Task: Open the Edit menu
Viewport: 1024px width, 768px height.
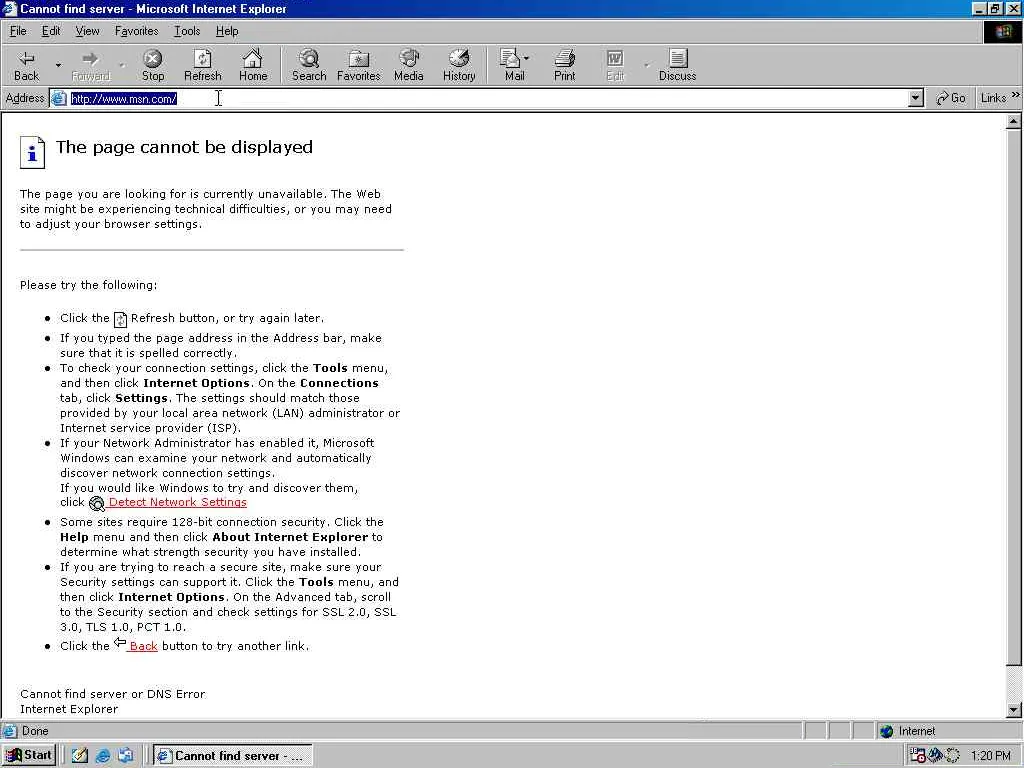Action: tap(51, 31)
